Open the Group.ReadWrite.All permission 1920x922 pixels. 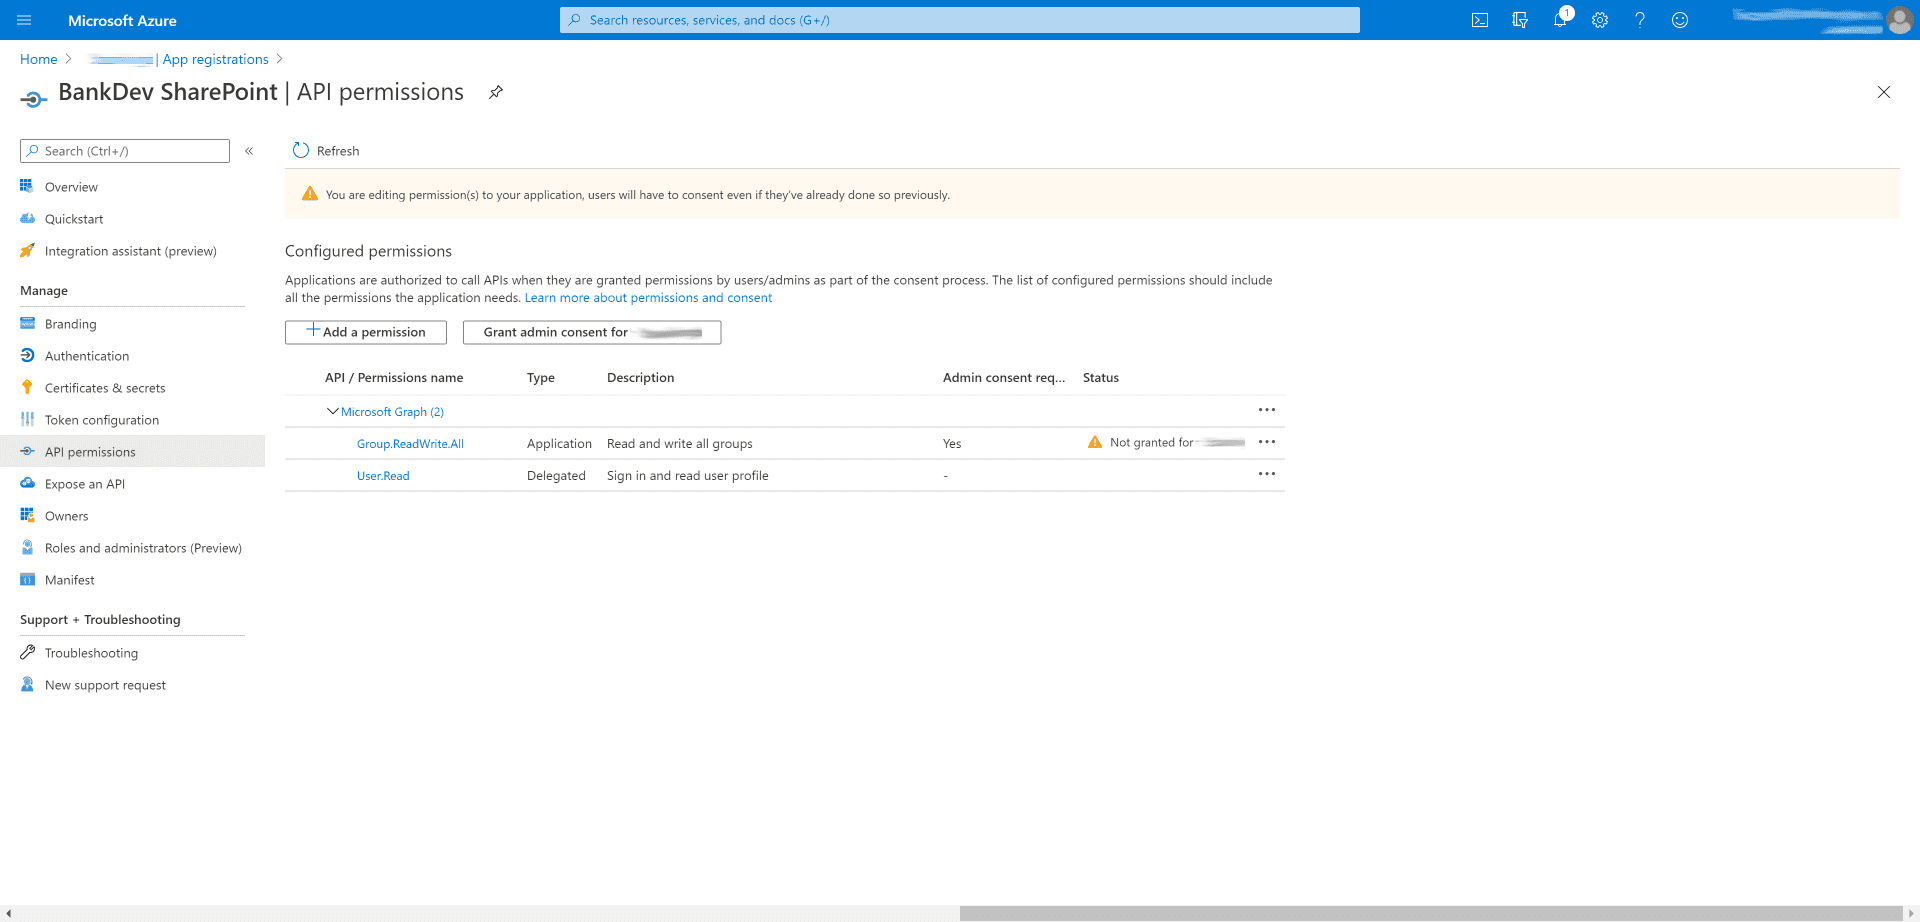(x=410, y=444)
